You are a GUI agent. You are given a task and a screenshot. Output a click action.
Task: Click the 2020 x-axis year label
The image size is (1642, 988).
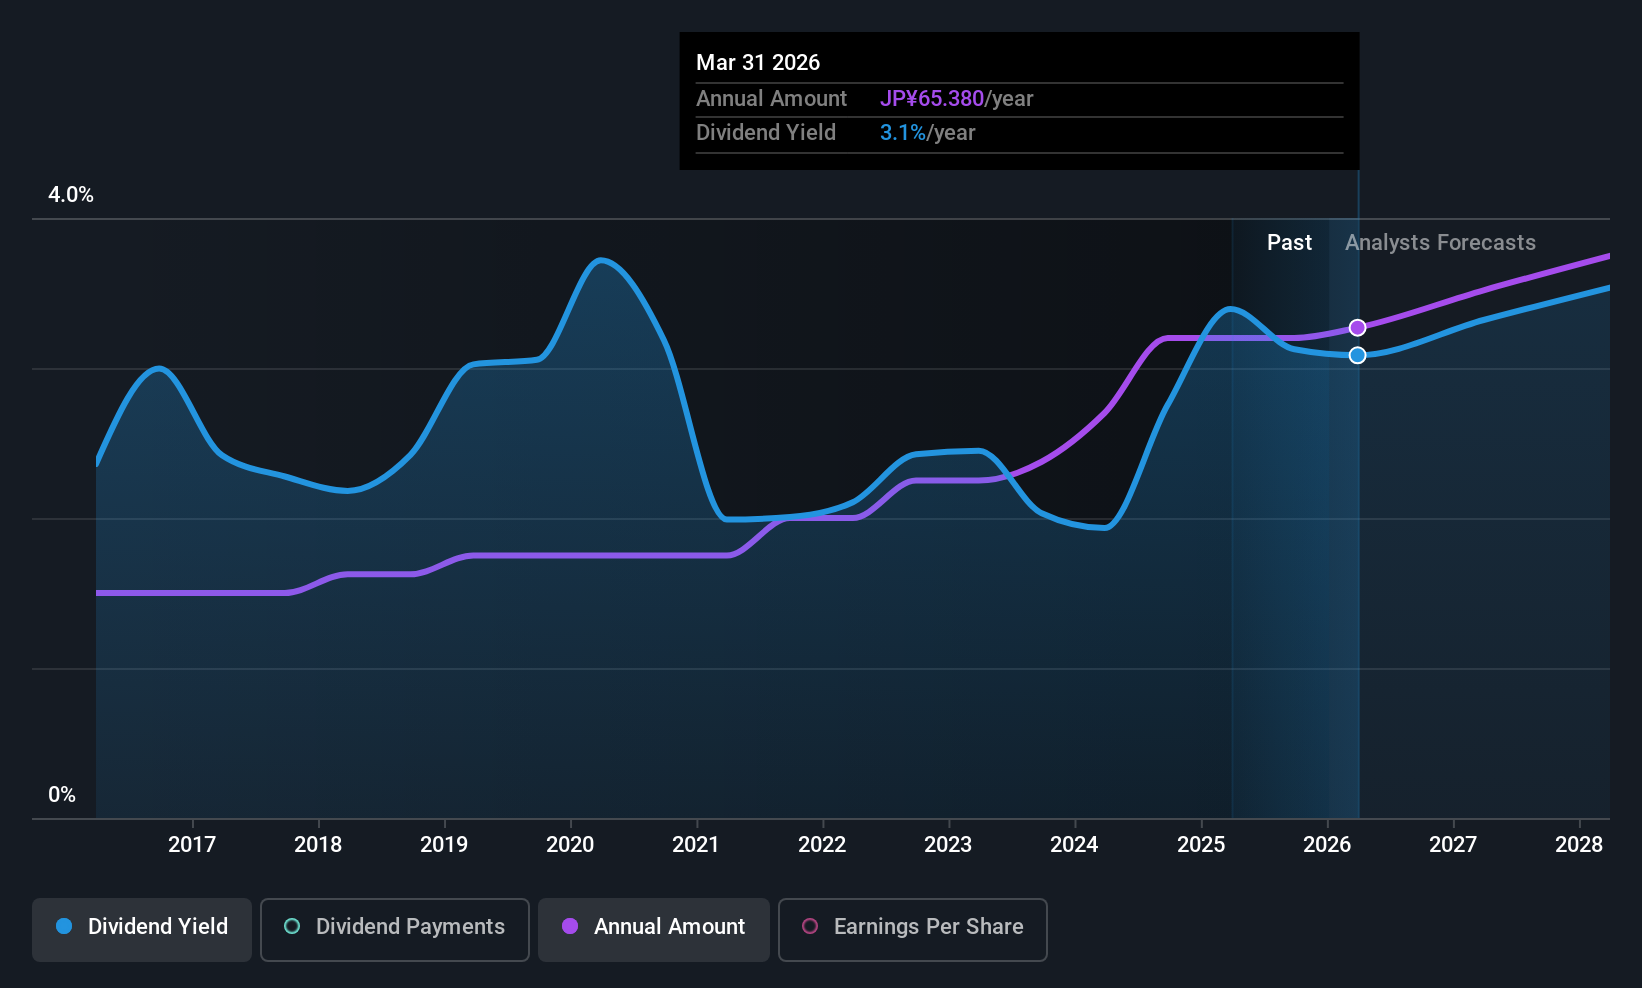pos(570,844)
